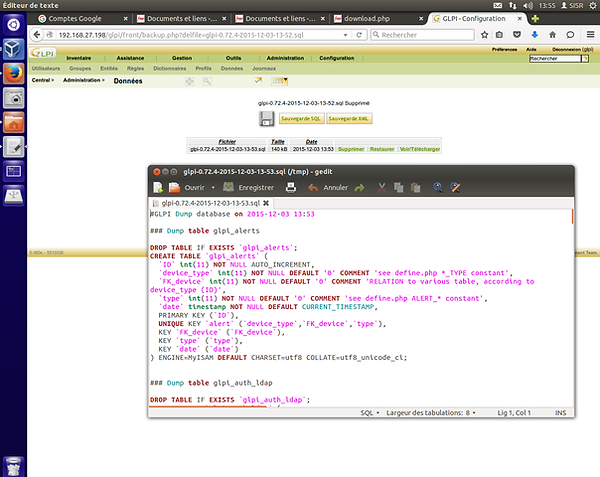Click the volume icon in top panel
Viewport: 600px width, 477px height.
click(x=528, y=5)
